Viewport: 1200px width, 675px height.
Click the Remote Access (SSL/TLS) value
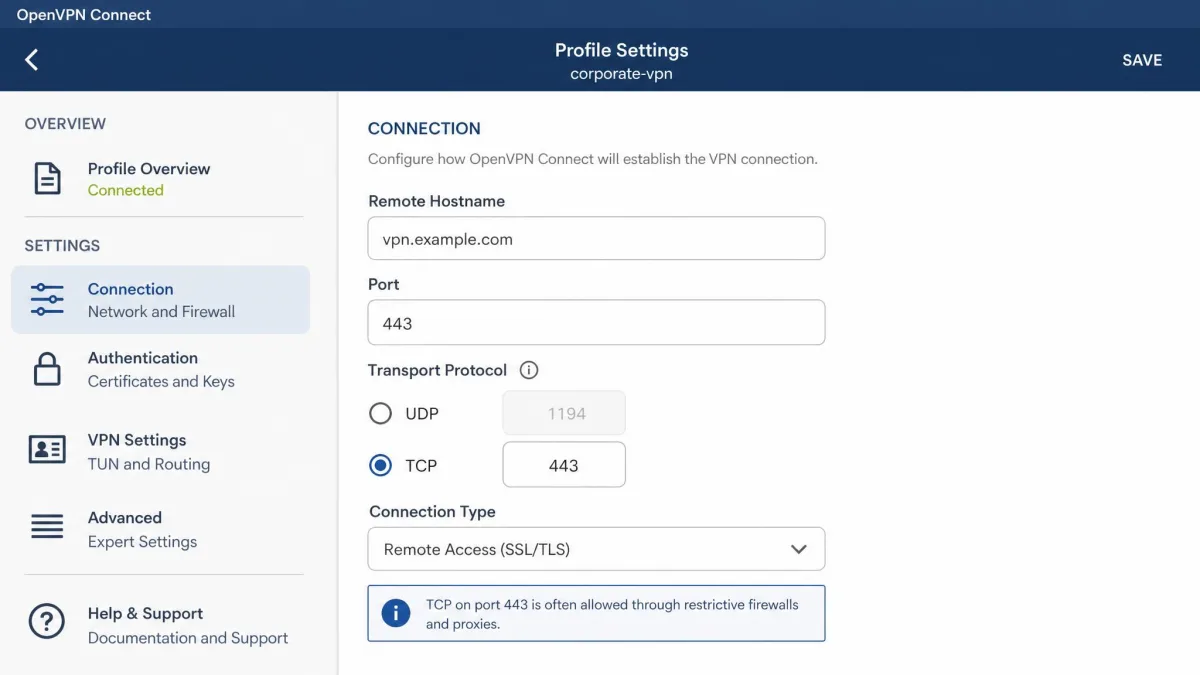(x=476, y=549)
